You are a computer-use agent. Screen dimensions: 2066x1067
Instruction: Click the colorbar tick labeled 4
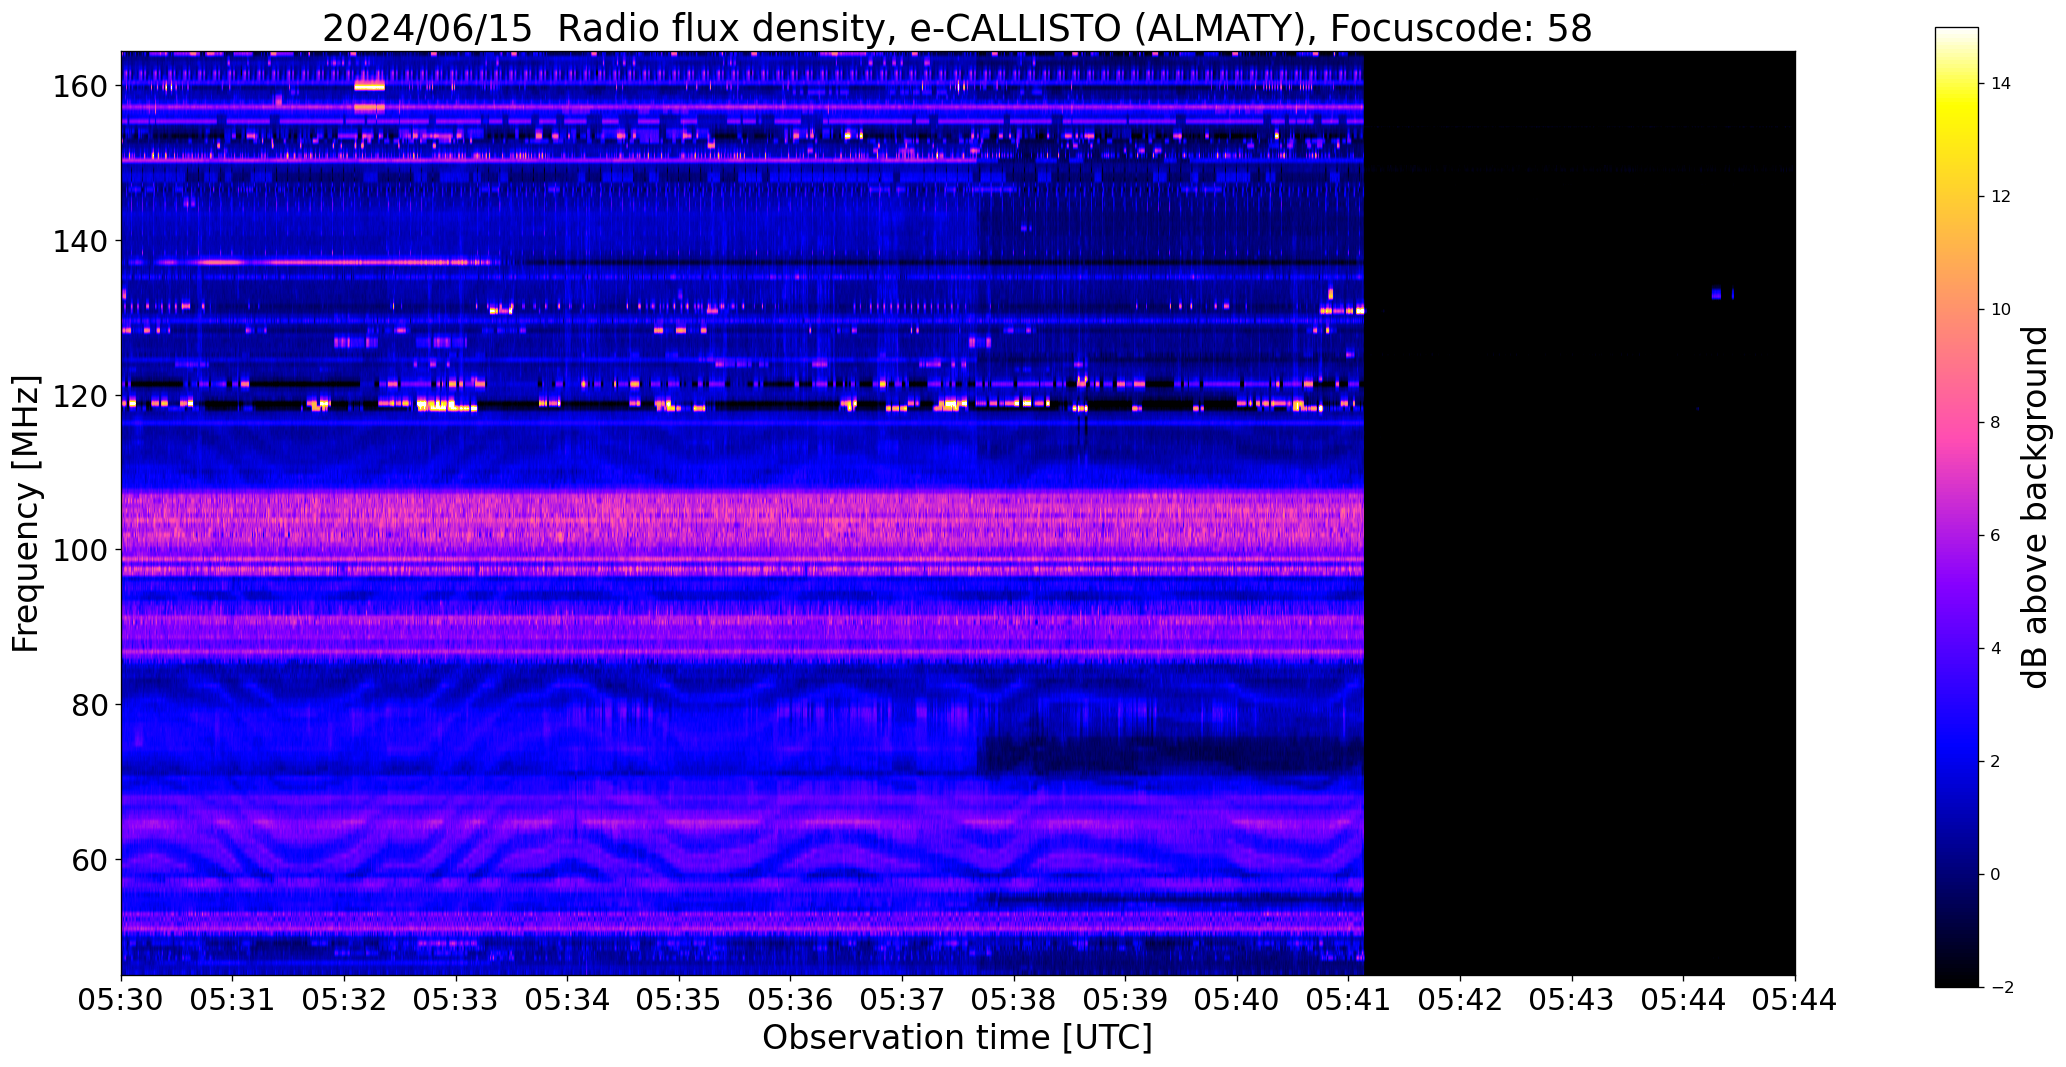tap(1995, 649)
